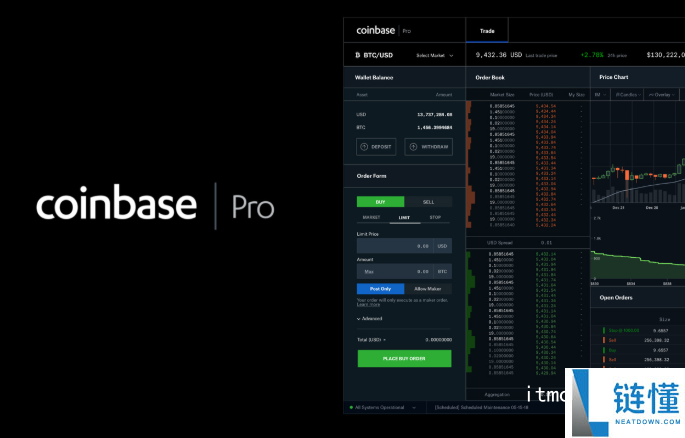Enable the Post Only option
Screen dimensions: 685x438
tap(381, 289)
